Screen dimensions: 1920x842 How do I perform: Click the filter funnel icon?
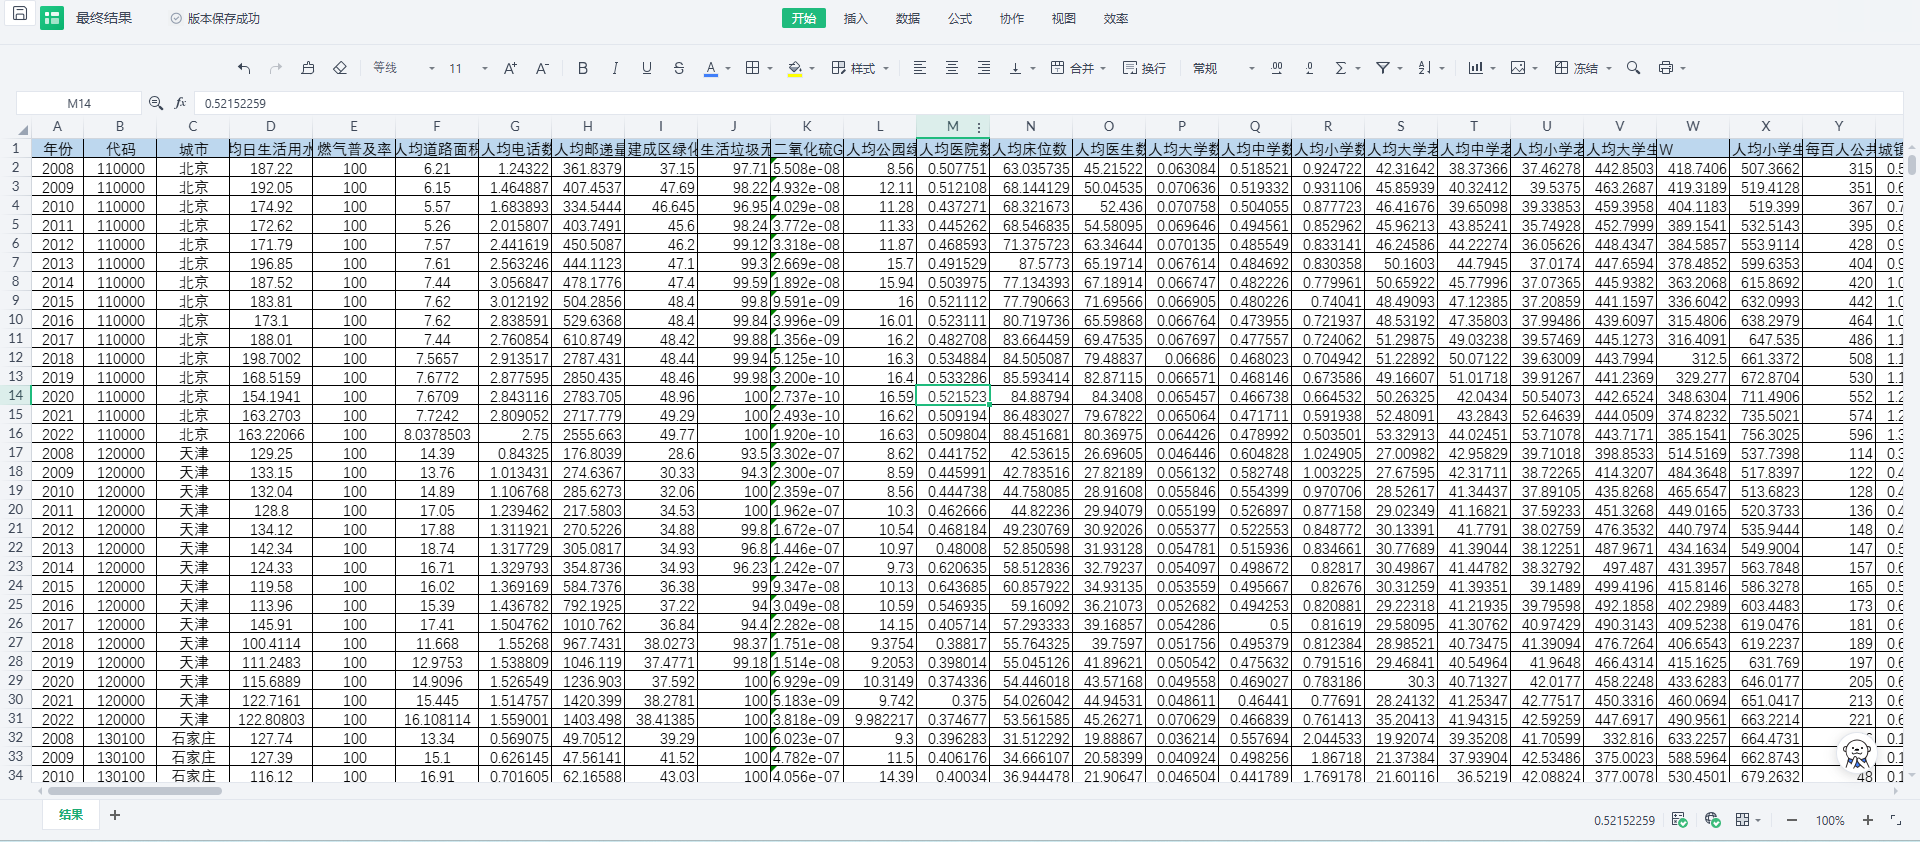click(1383, 68)
